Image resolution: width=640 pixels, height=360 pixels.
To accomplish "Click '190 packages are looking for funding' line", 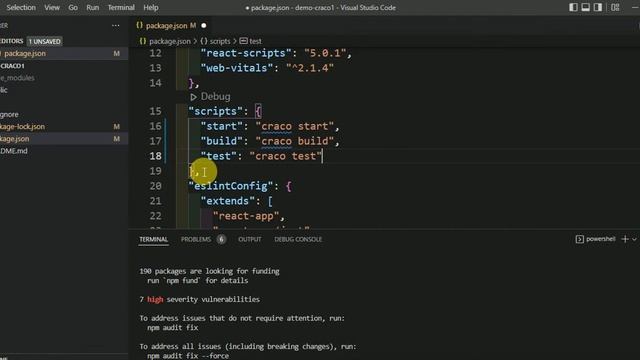I will click(x=209, y=271).
